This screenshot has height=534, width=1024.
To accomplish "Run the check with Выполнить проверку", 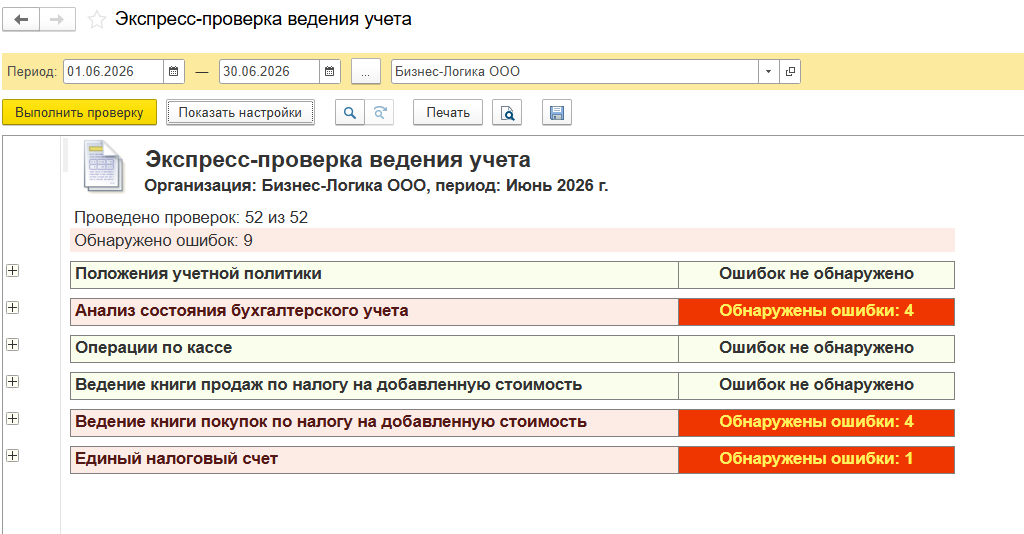I will [79, 112].
